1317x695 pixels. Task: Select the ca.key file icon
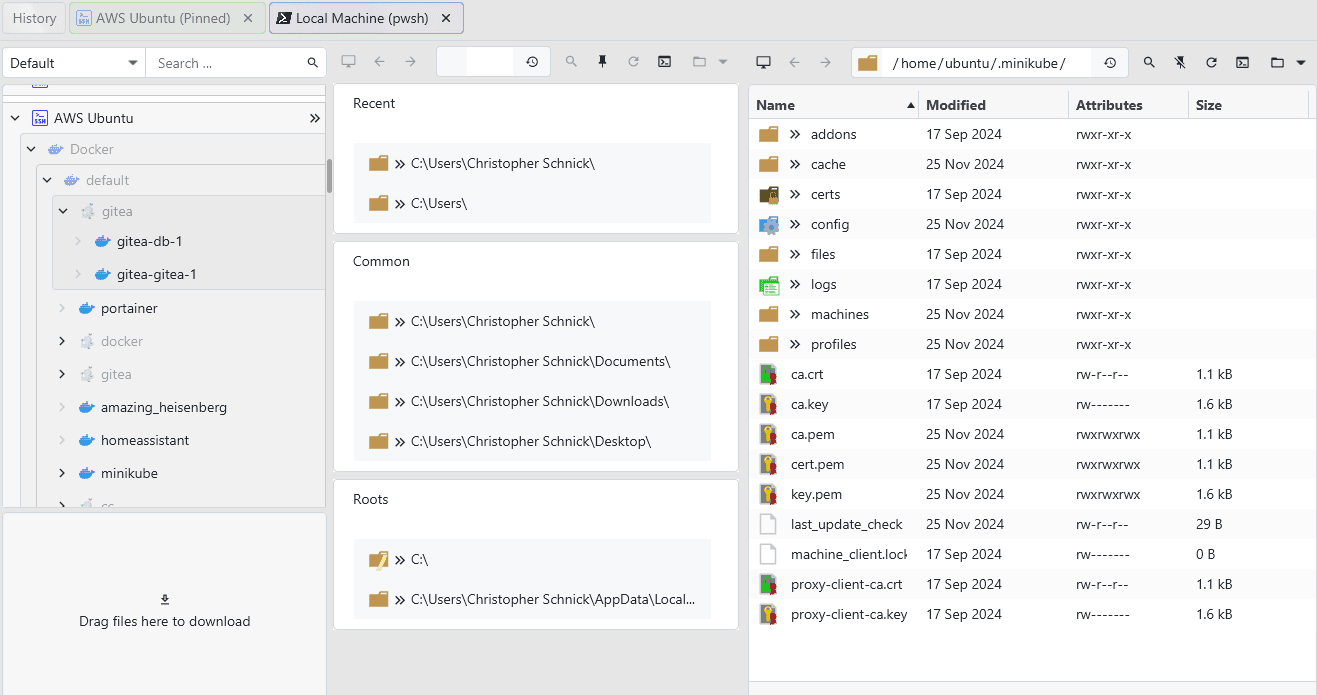click(768, 405)
